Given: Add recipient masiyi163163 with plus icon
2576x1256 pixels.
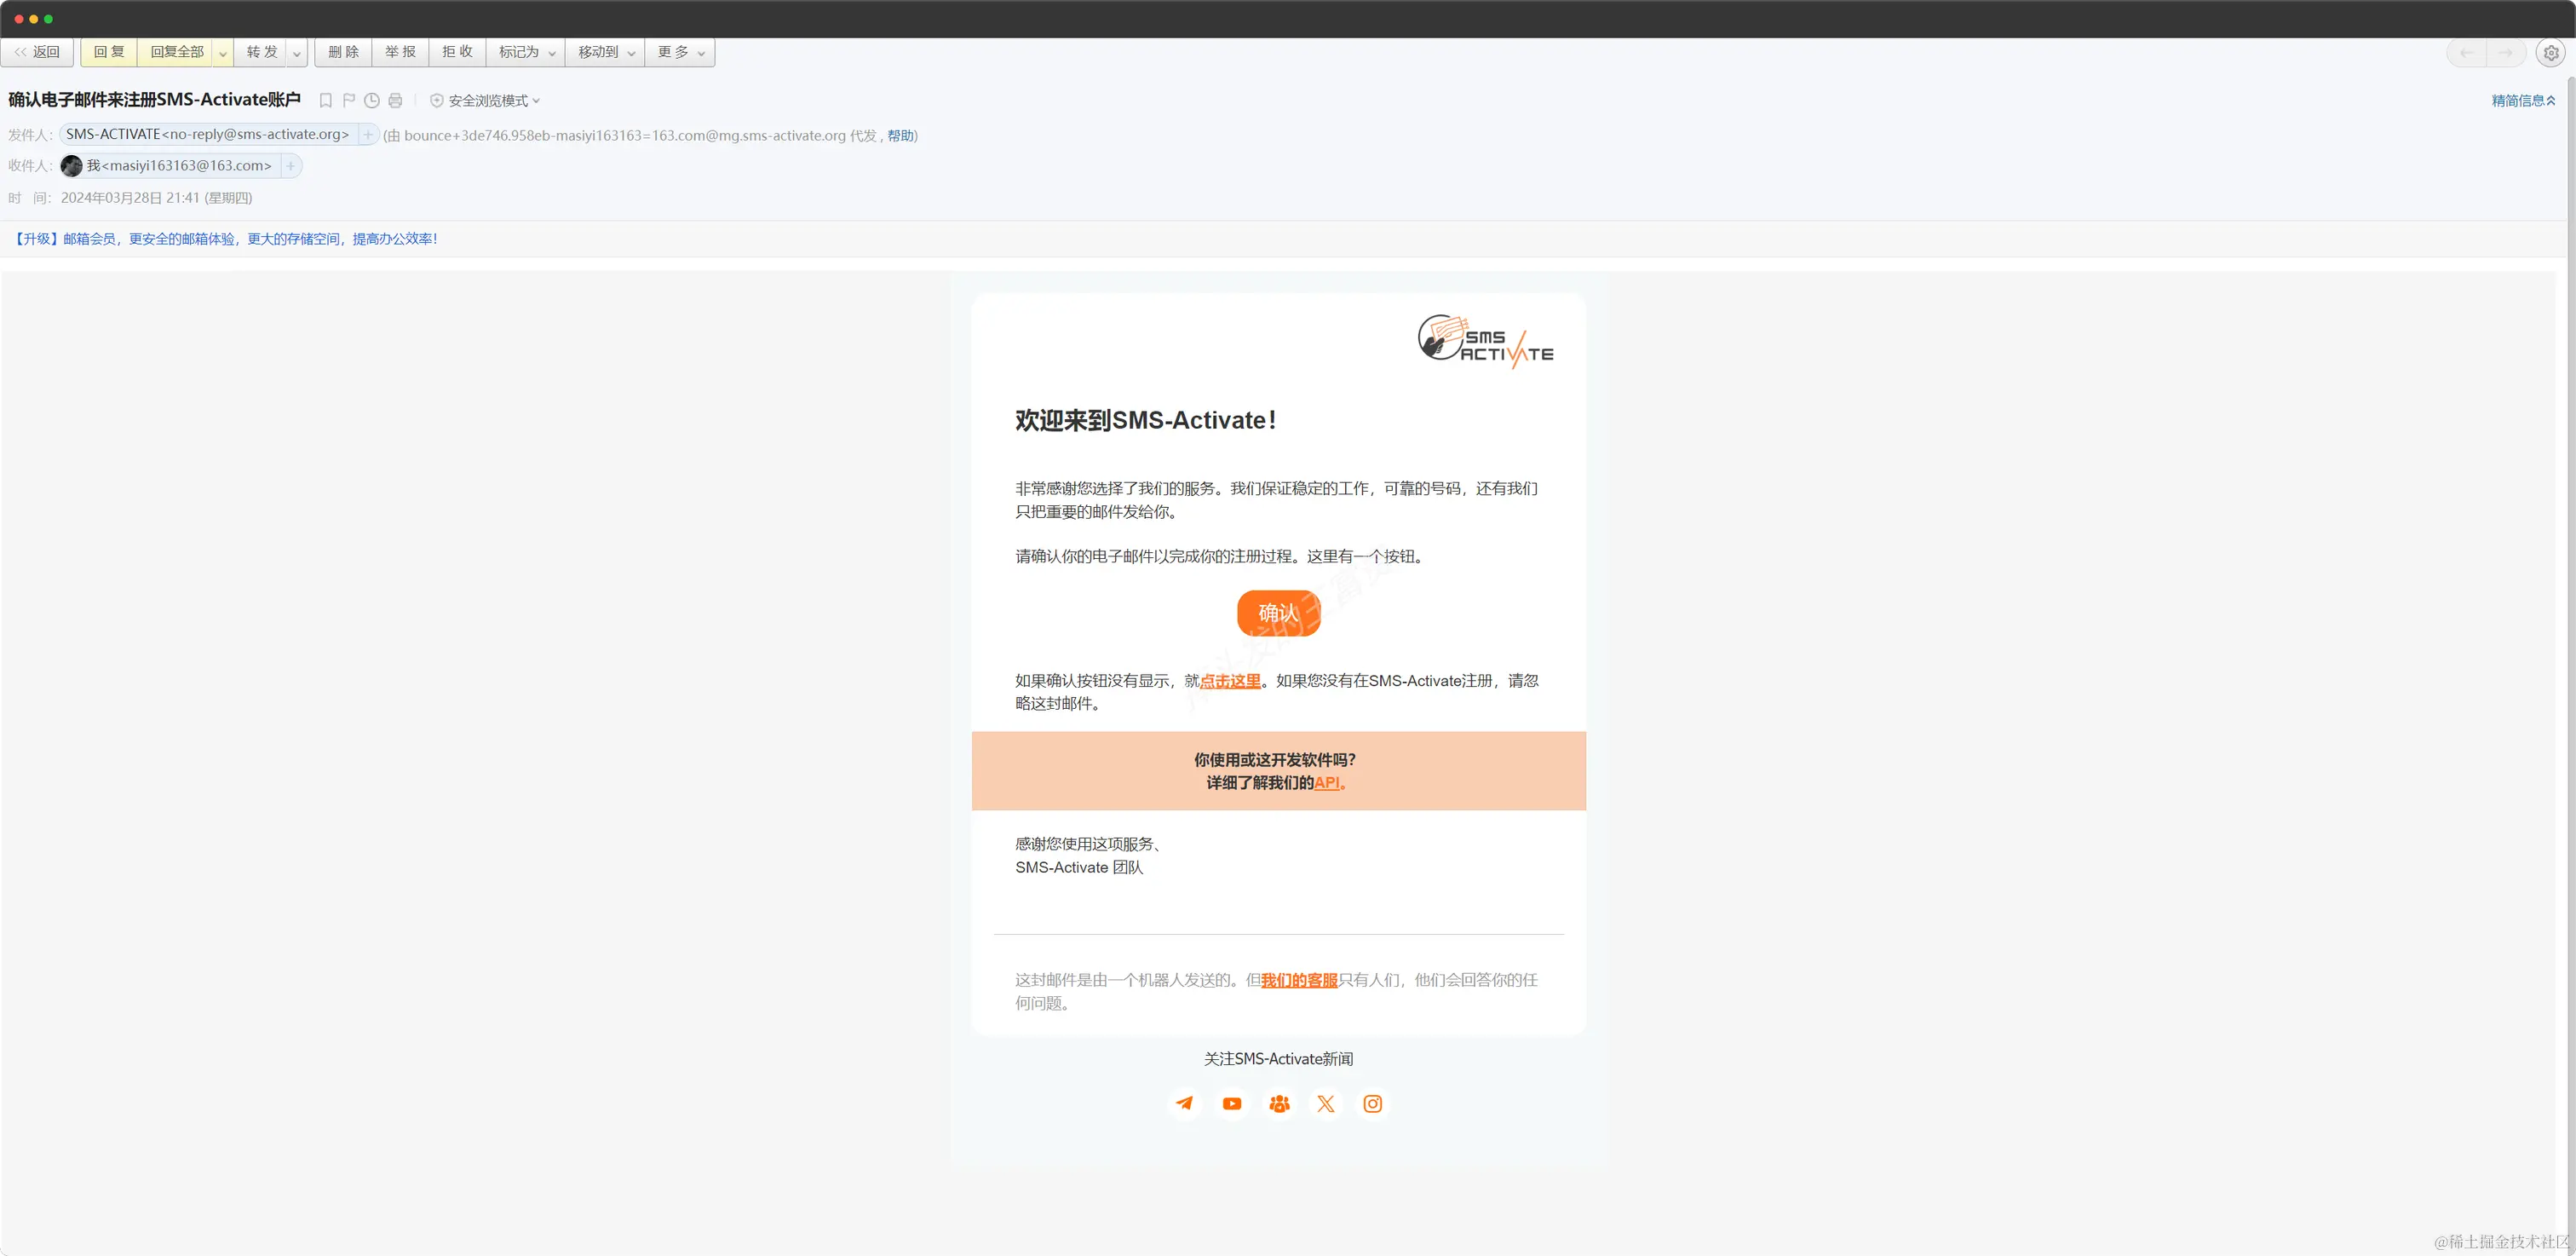Looking at the screenshot, I should click(x=291, y=166).
